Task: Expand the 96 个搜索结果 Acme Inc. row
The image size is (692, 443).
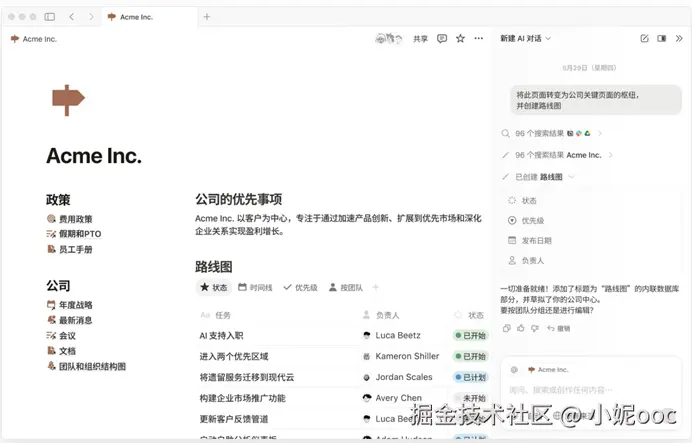Action: (557, 155)
